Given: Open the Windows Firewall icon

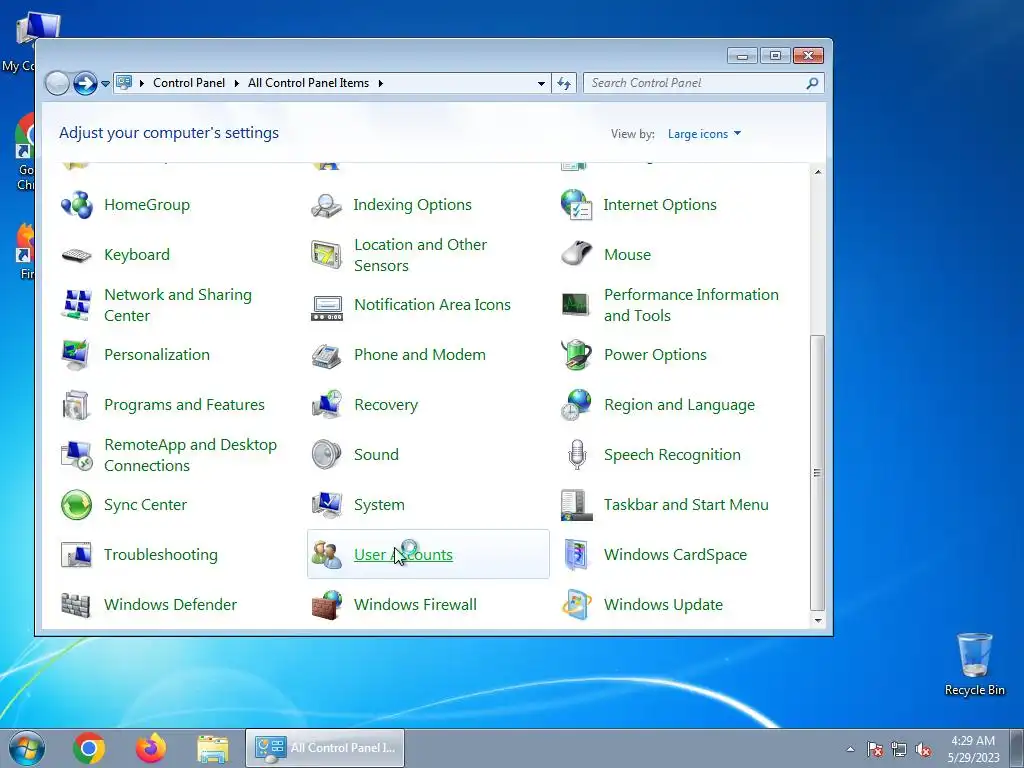Looking at the screenshot, I should pos(327,605).
